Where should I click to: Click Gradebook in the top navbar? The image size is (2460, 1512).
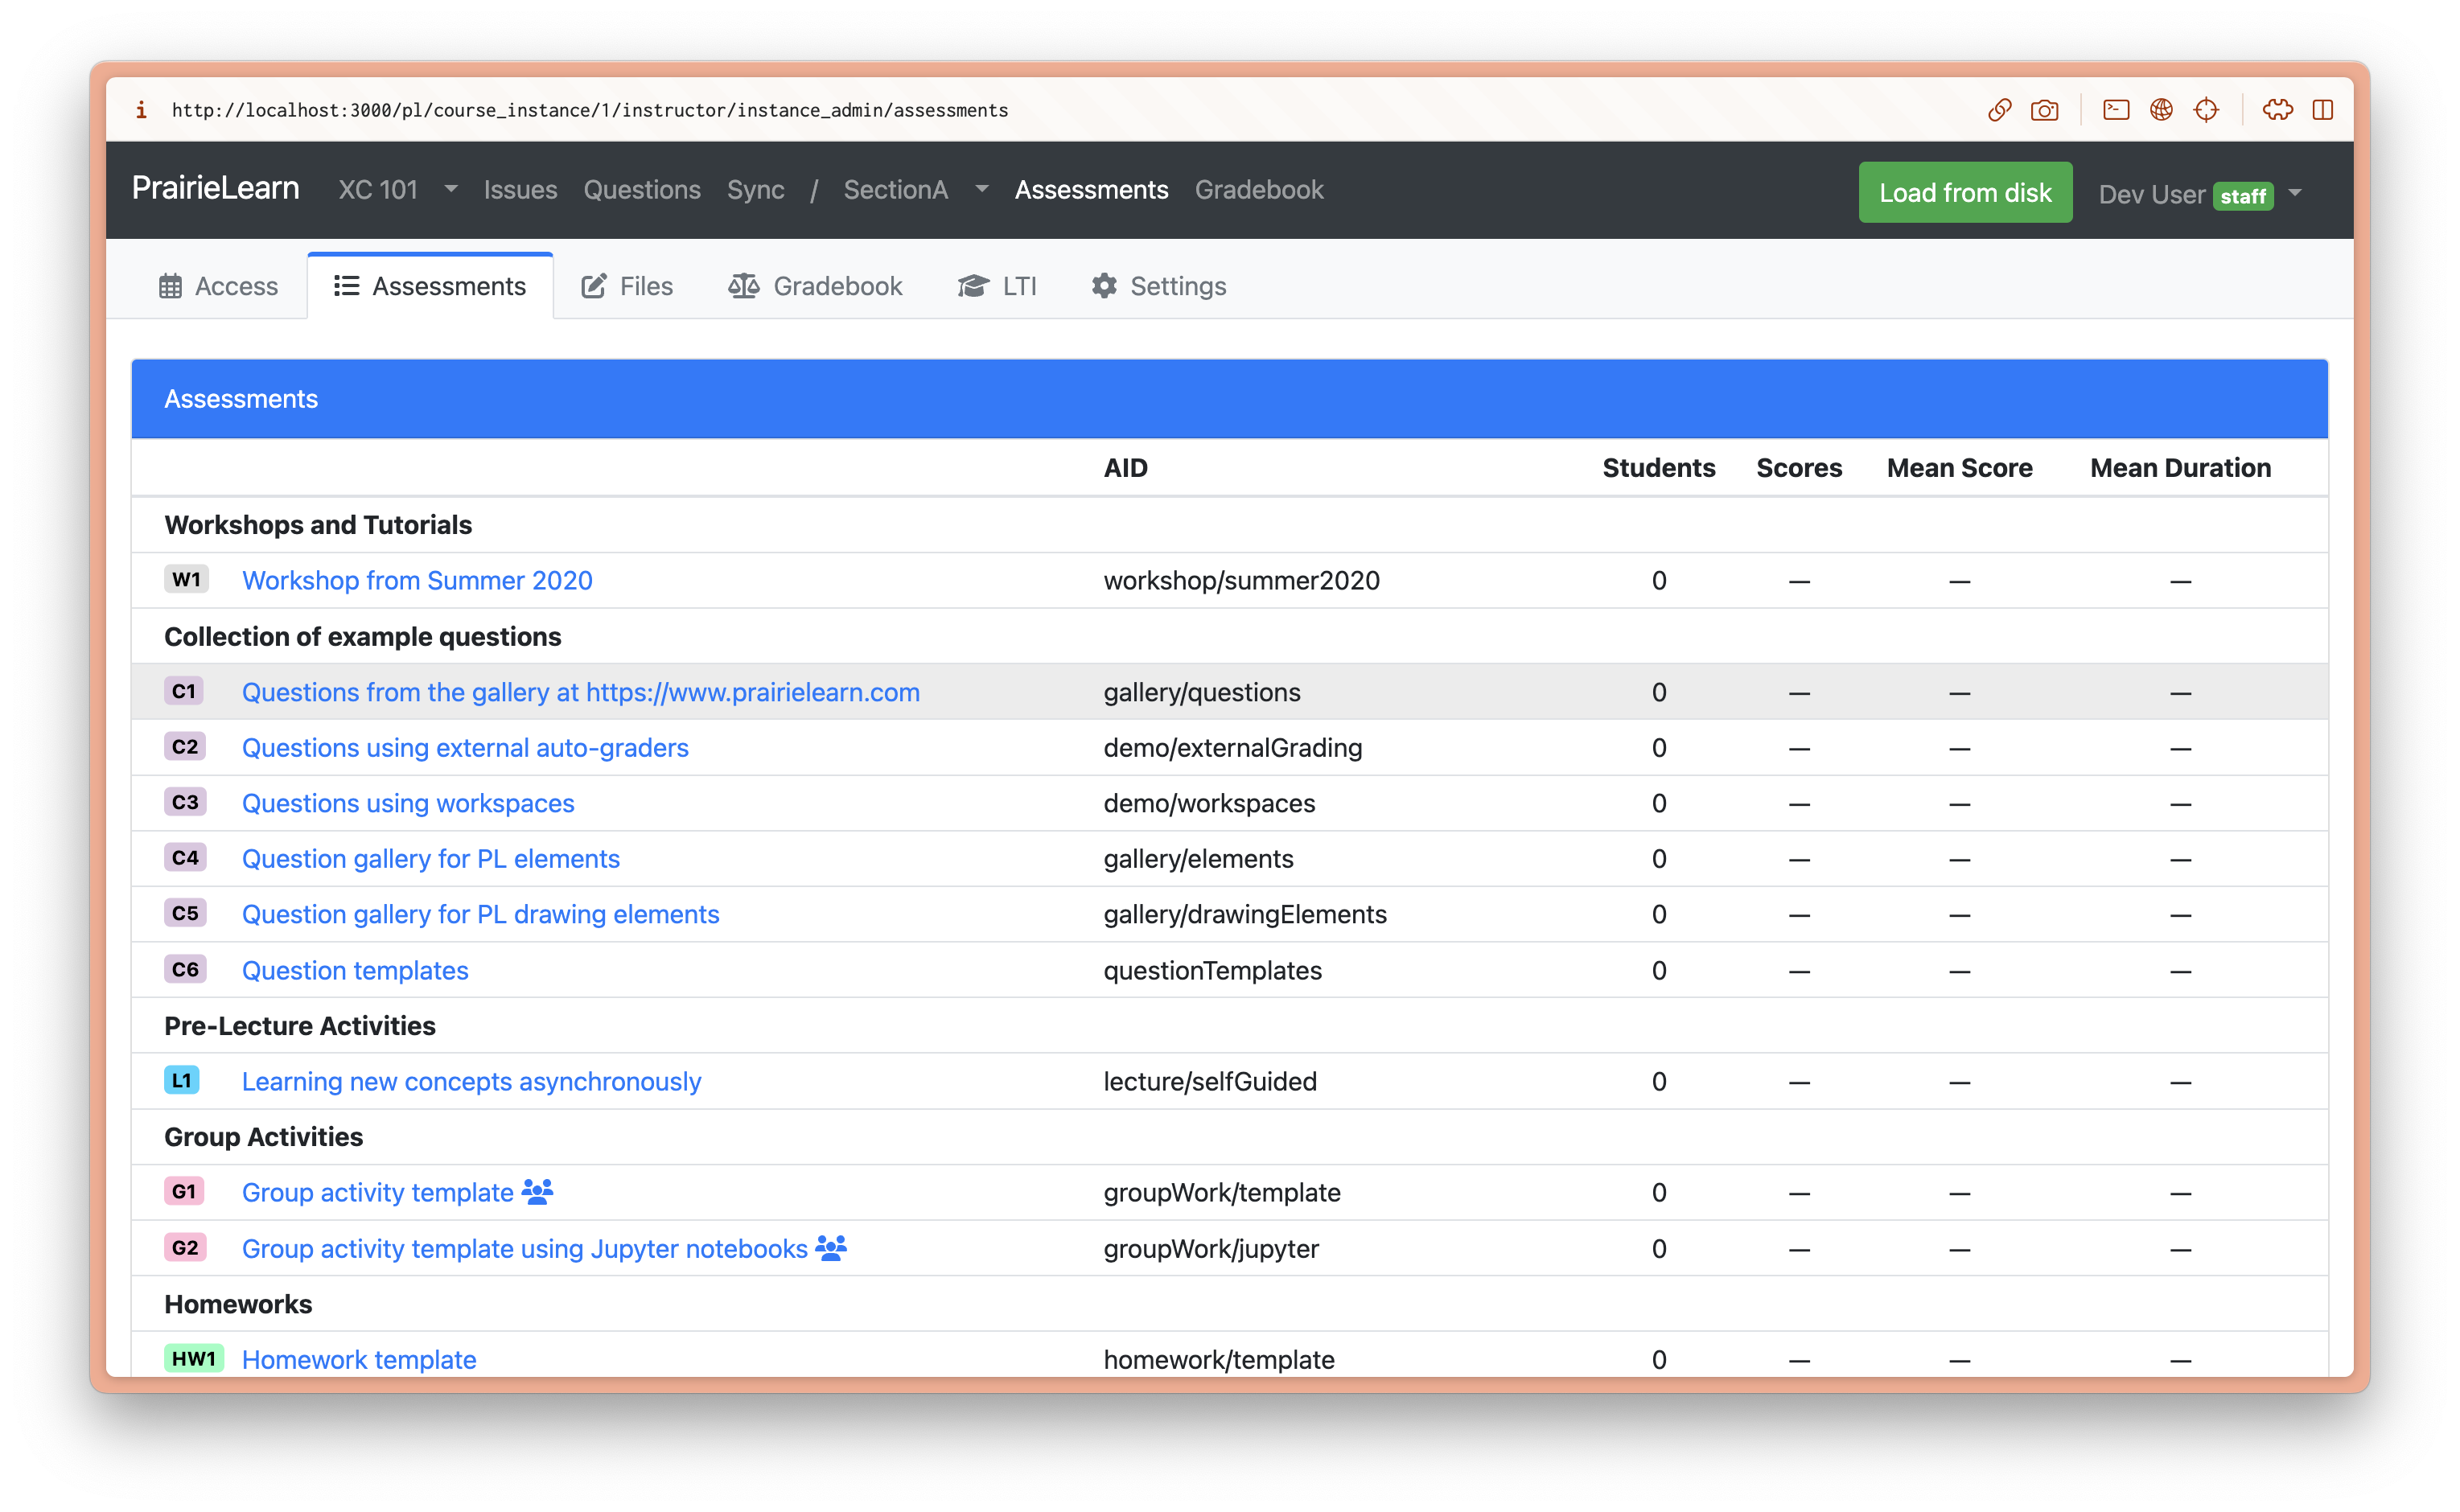pos(1259,189)
